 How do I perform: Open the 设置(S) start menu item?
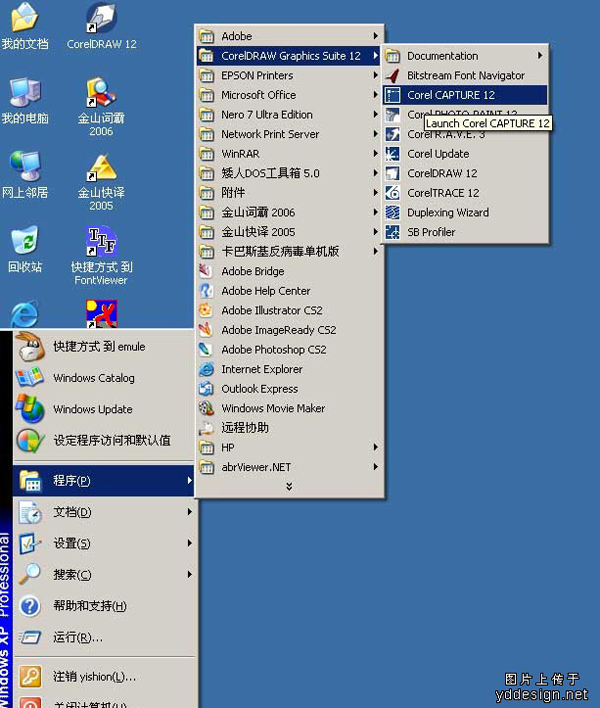[x=105, y=543]
